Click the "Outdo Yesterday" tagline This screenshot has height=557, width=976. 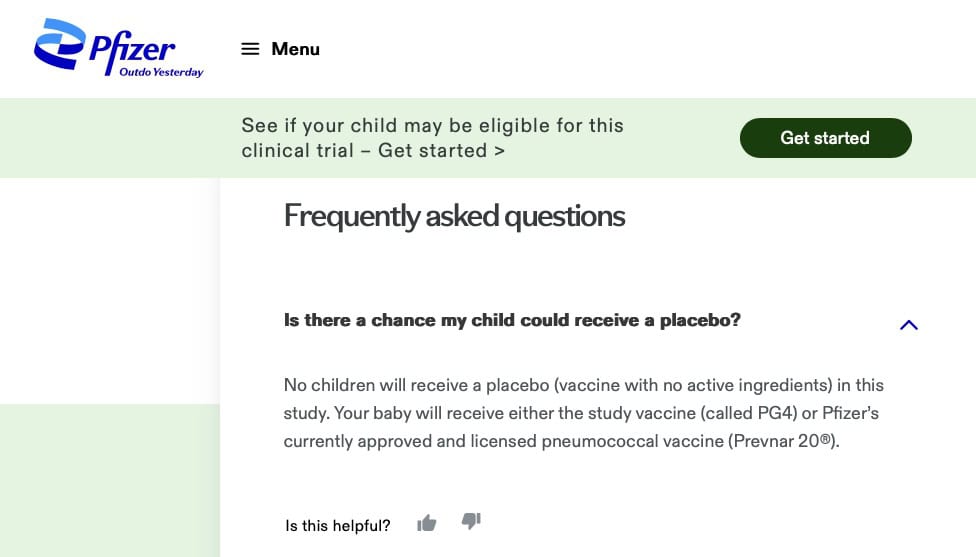click(161, 72)
